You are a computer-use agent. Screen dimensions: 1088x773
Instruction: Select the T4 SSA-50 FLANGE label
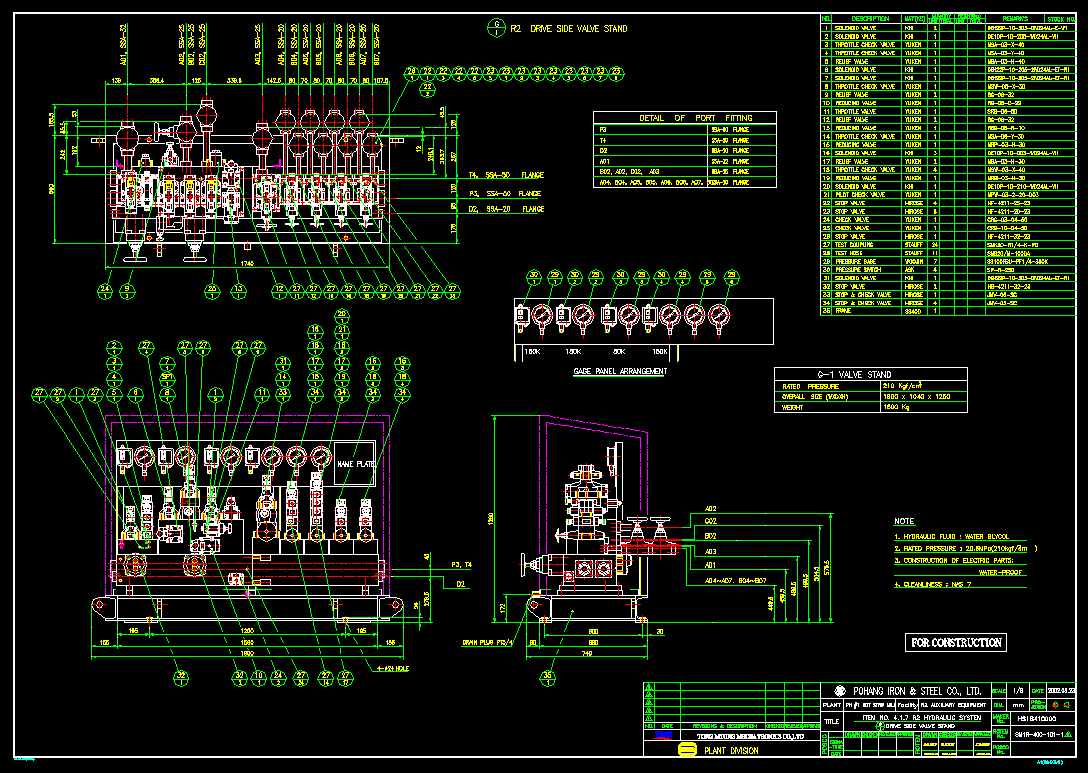pos(506,176)
